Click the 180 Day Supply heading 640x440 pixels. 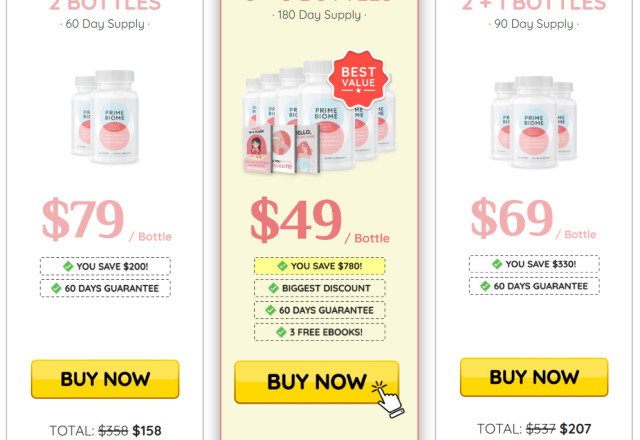(x=319, y=15)
